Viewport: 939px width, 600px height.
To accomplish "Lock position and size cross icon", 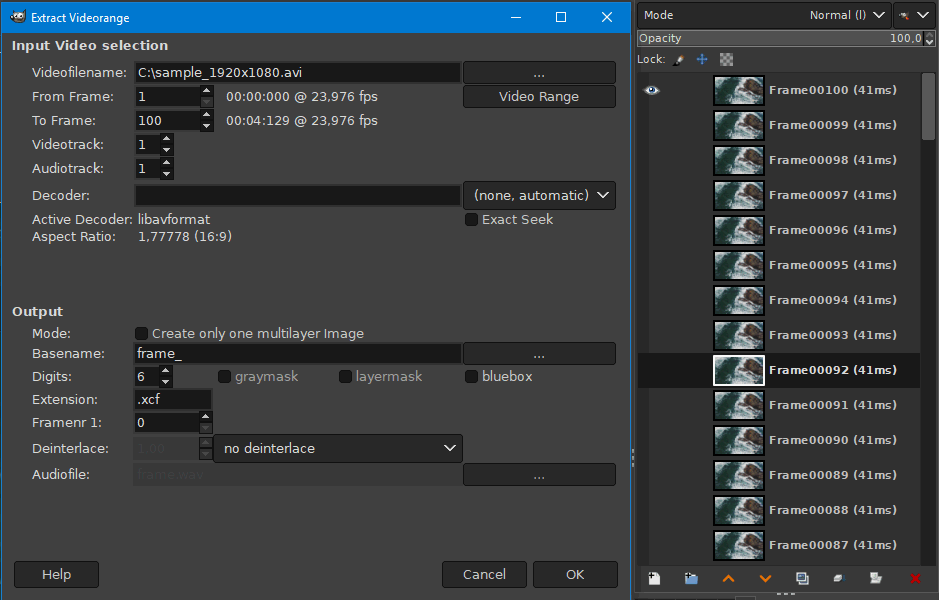I will (702, 59).
